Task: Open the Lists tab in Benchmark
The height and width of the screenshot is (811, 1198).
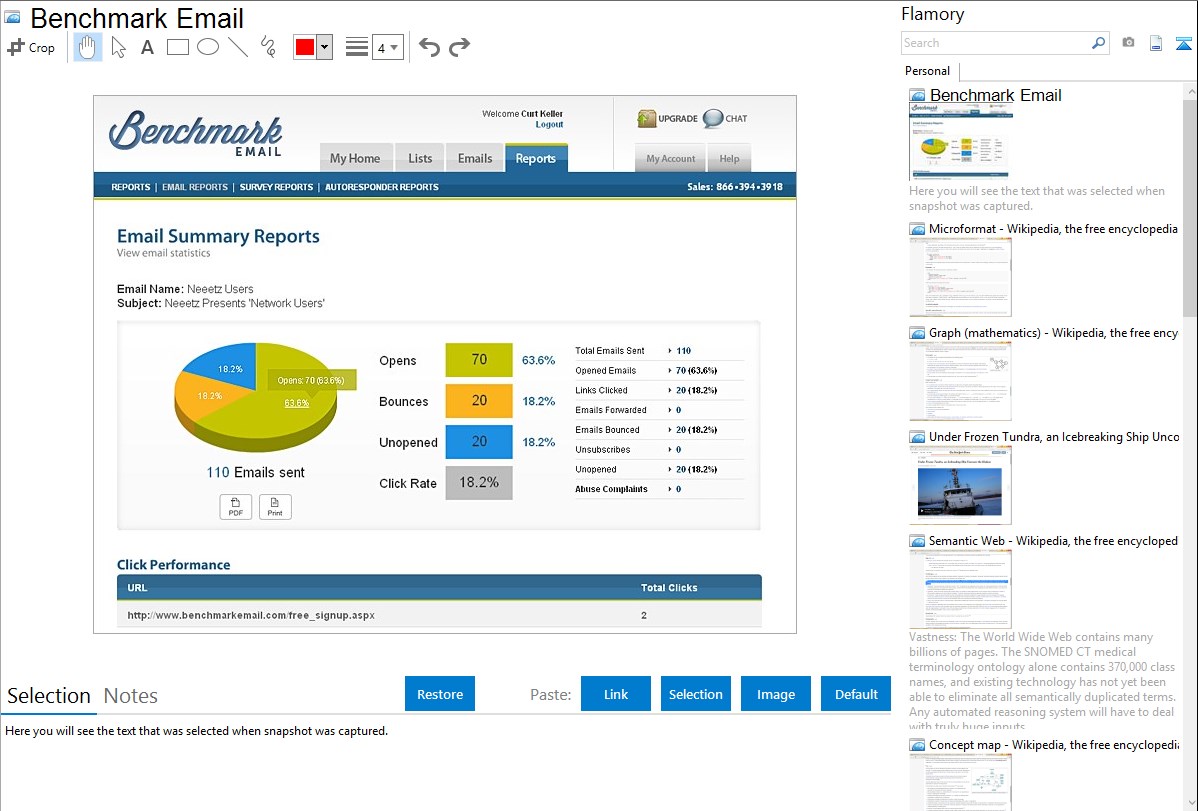Action: point(420,158)
